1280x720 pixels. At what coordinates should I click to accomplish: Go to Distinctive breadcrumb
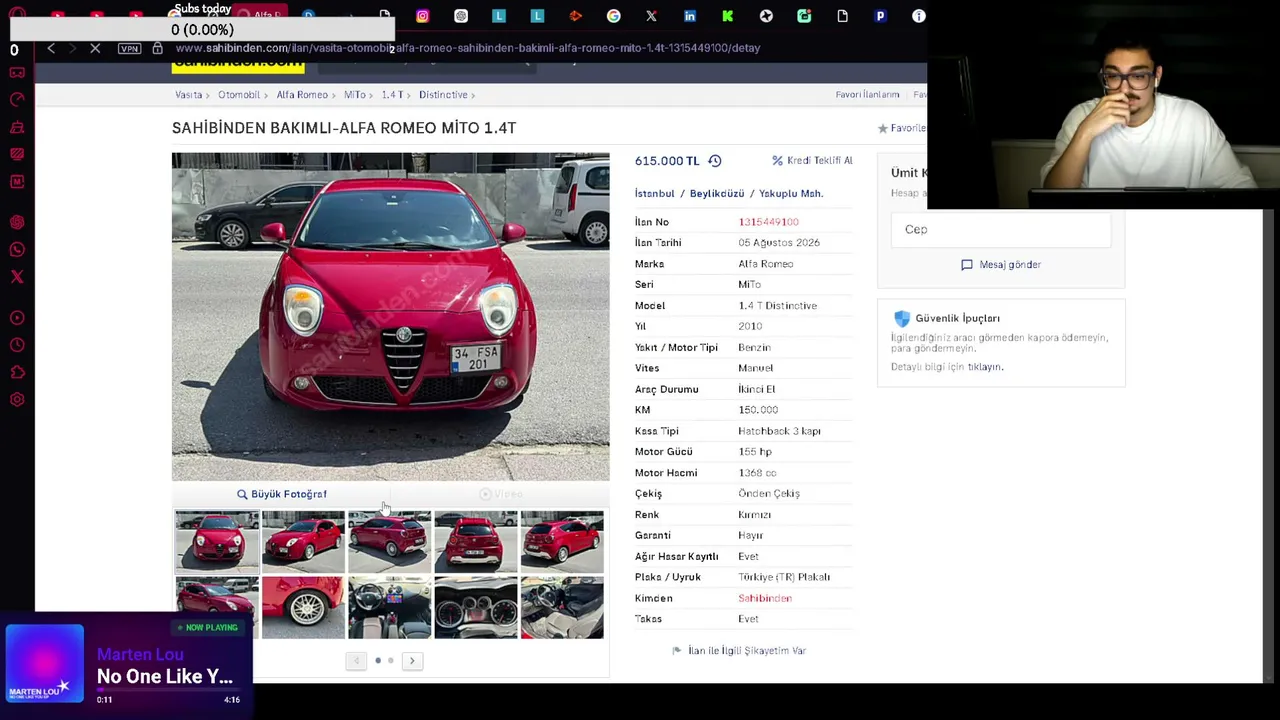click(x=443, y=95)
